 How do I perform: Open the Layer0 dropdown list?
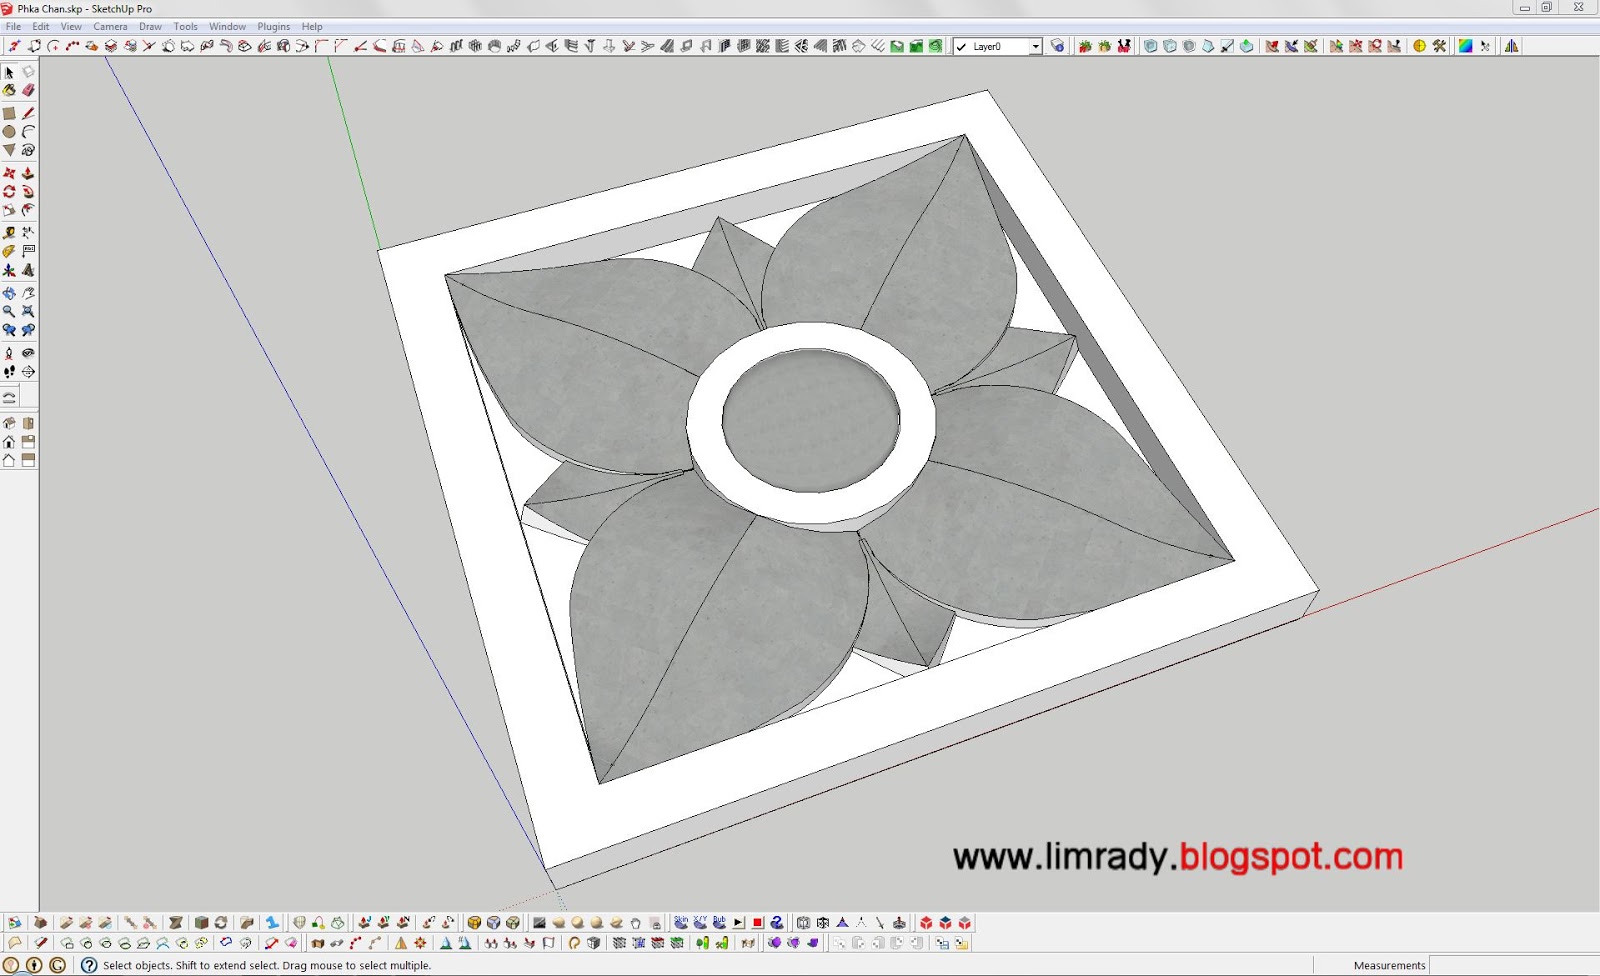[x=1037, y=46]
